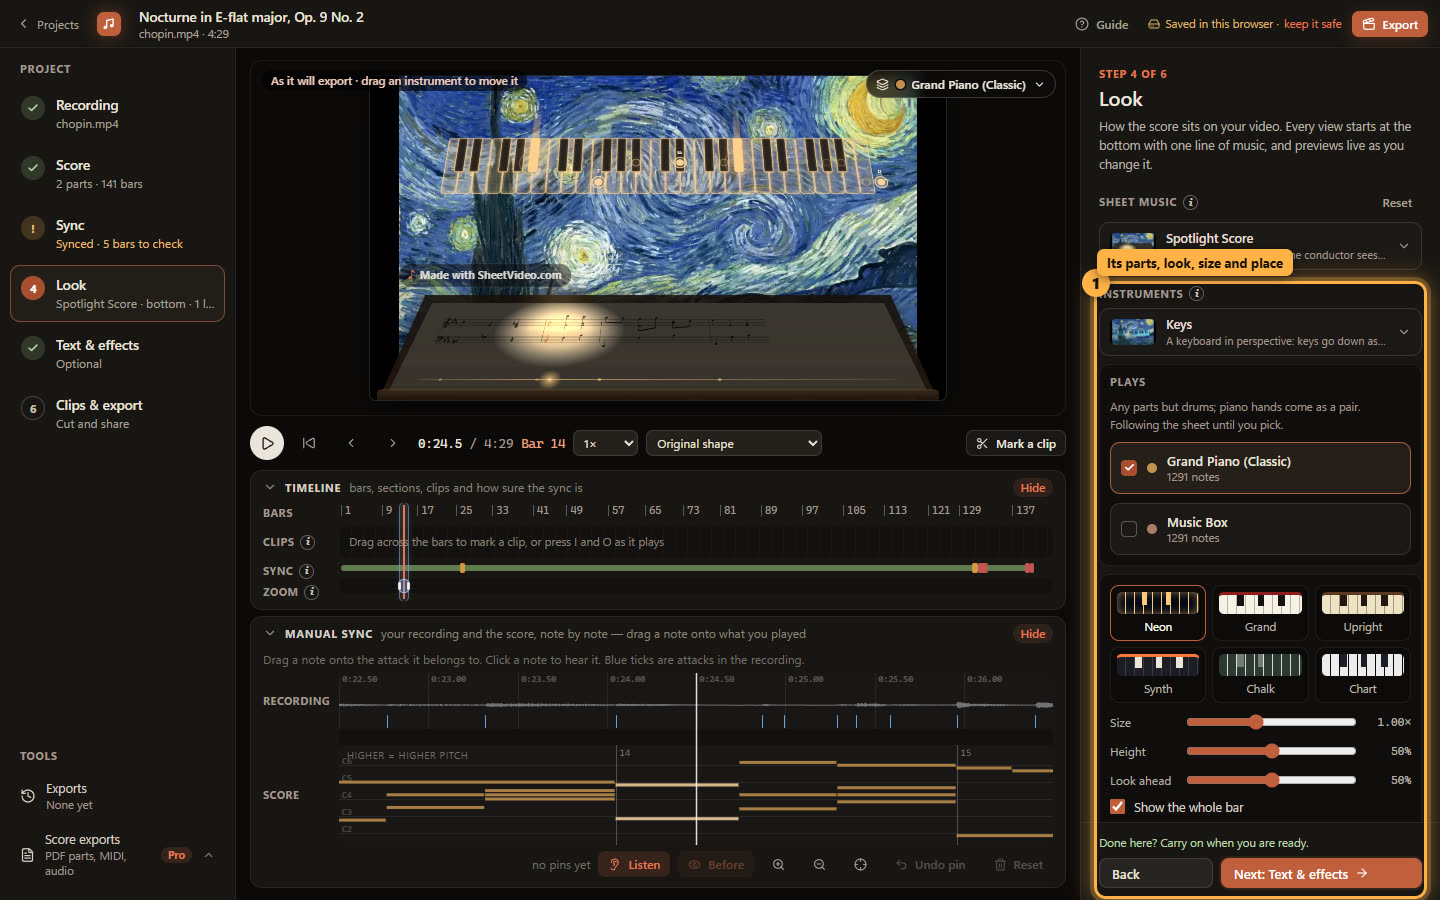Image resolution: width=1440 pixels, height=900 pixels.
Task: Hide the Manual Sync panel
Action: (1033, 634)
